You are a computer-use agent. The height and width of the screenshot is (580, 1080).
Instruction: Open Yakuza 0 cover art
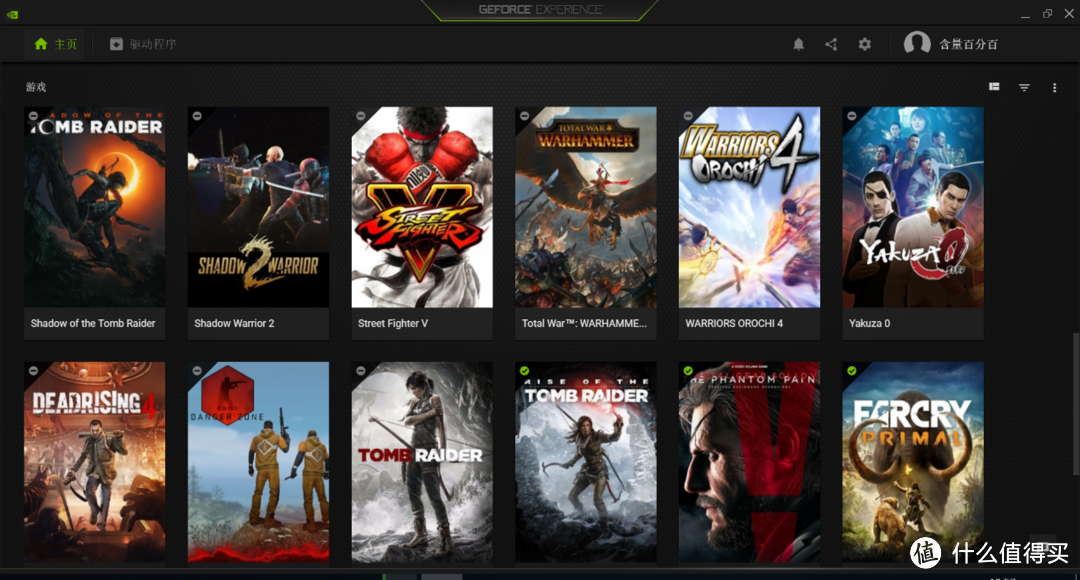pos(913,207)
